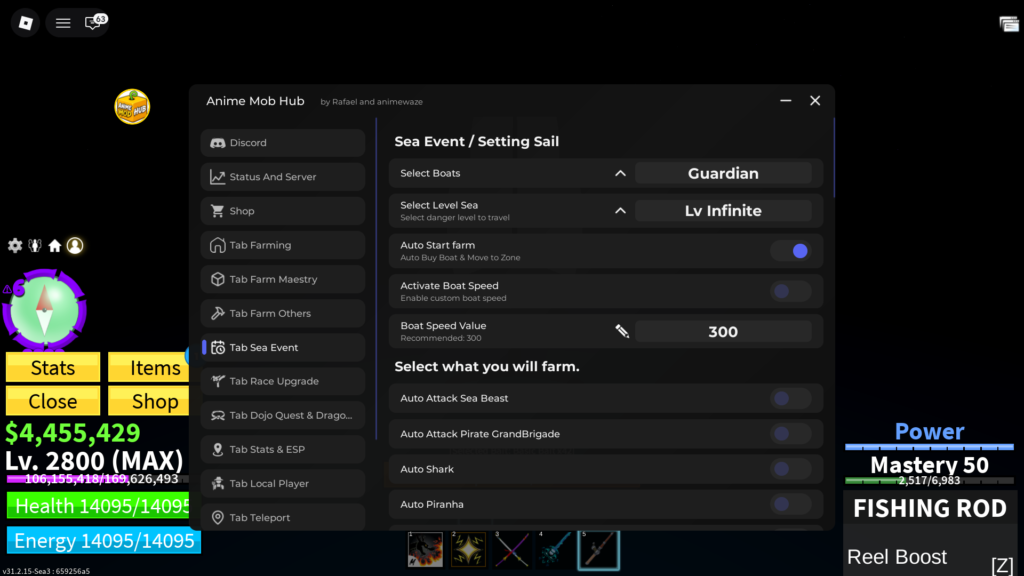Disable Auto Start farm toggle
Screen dimensions: 1024x576
point(791,251)
